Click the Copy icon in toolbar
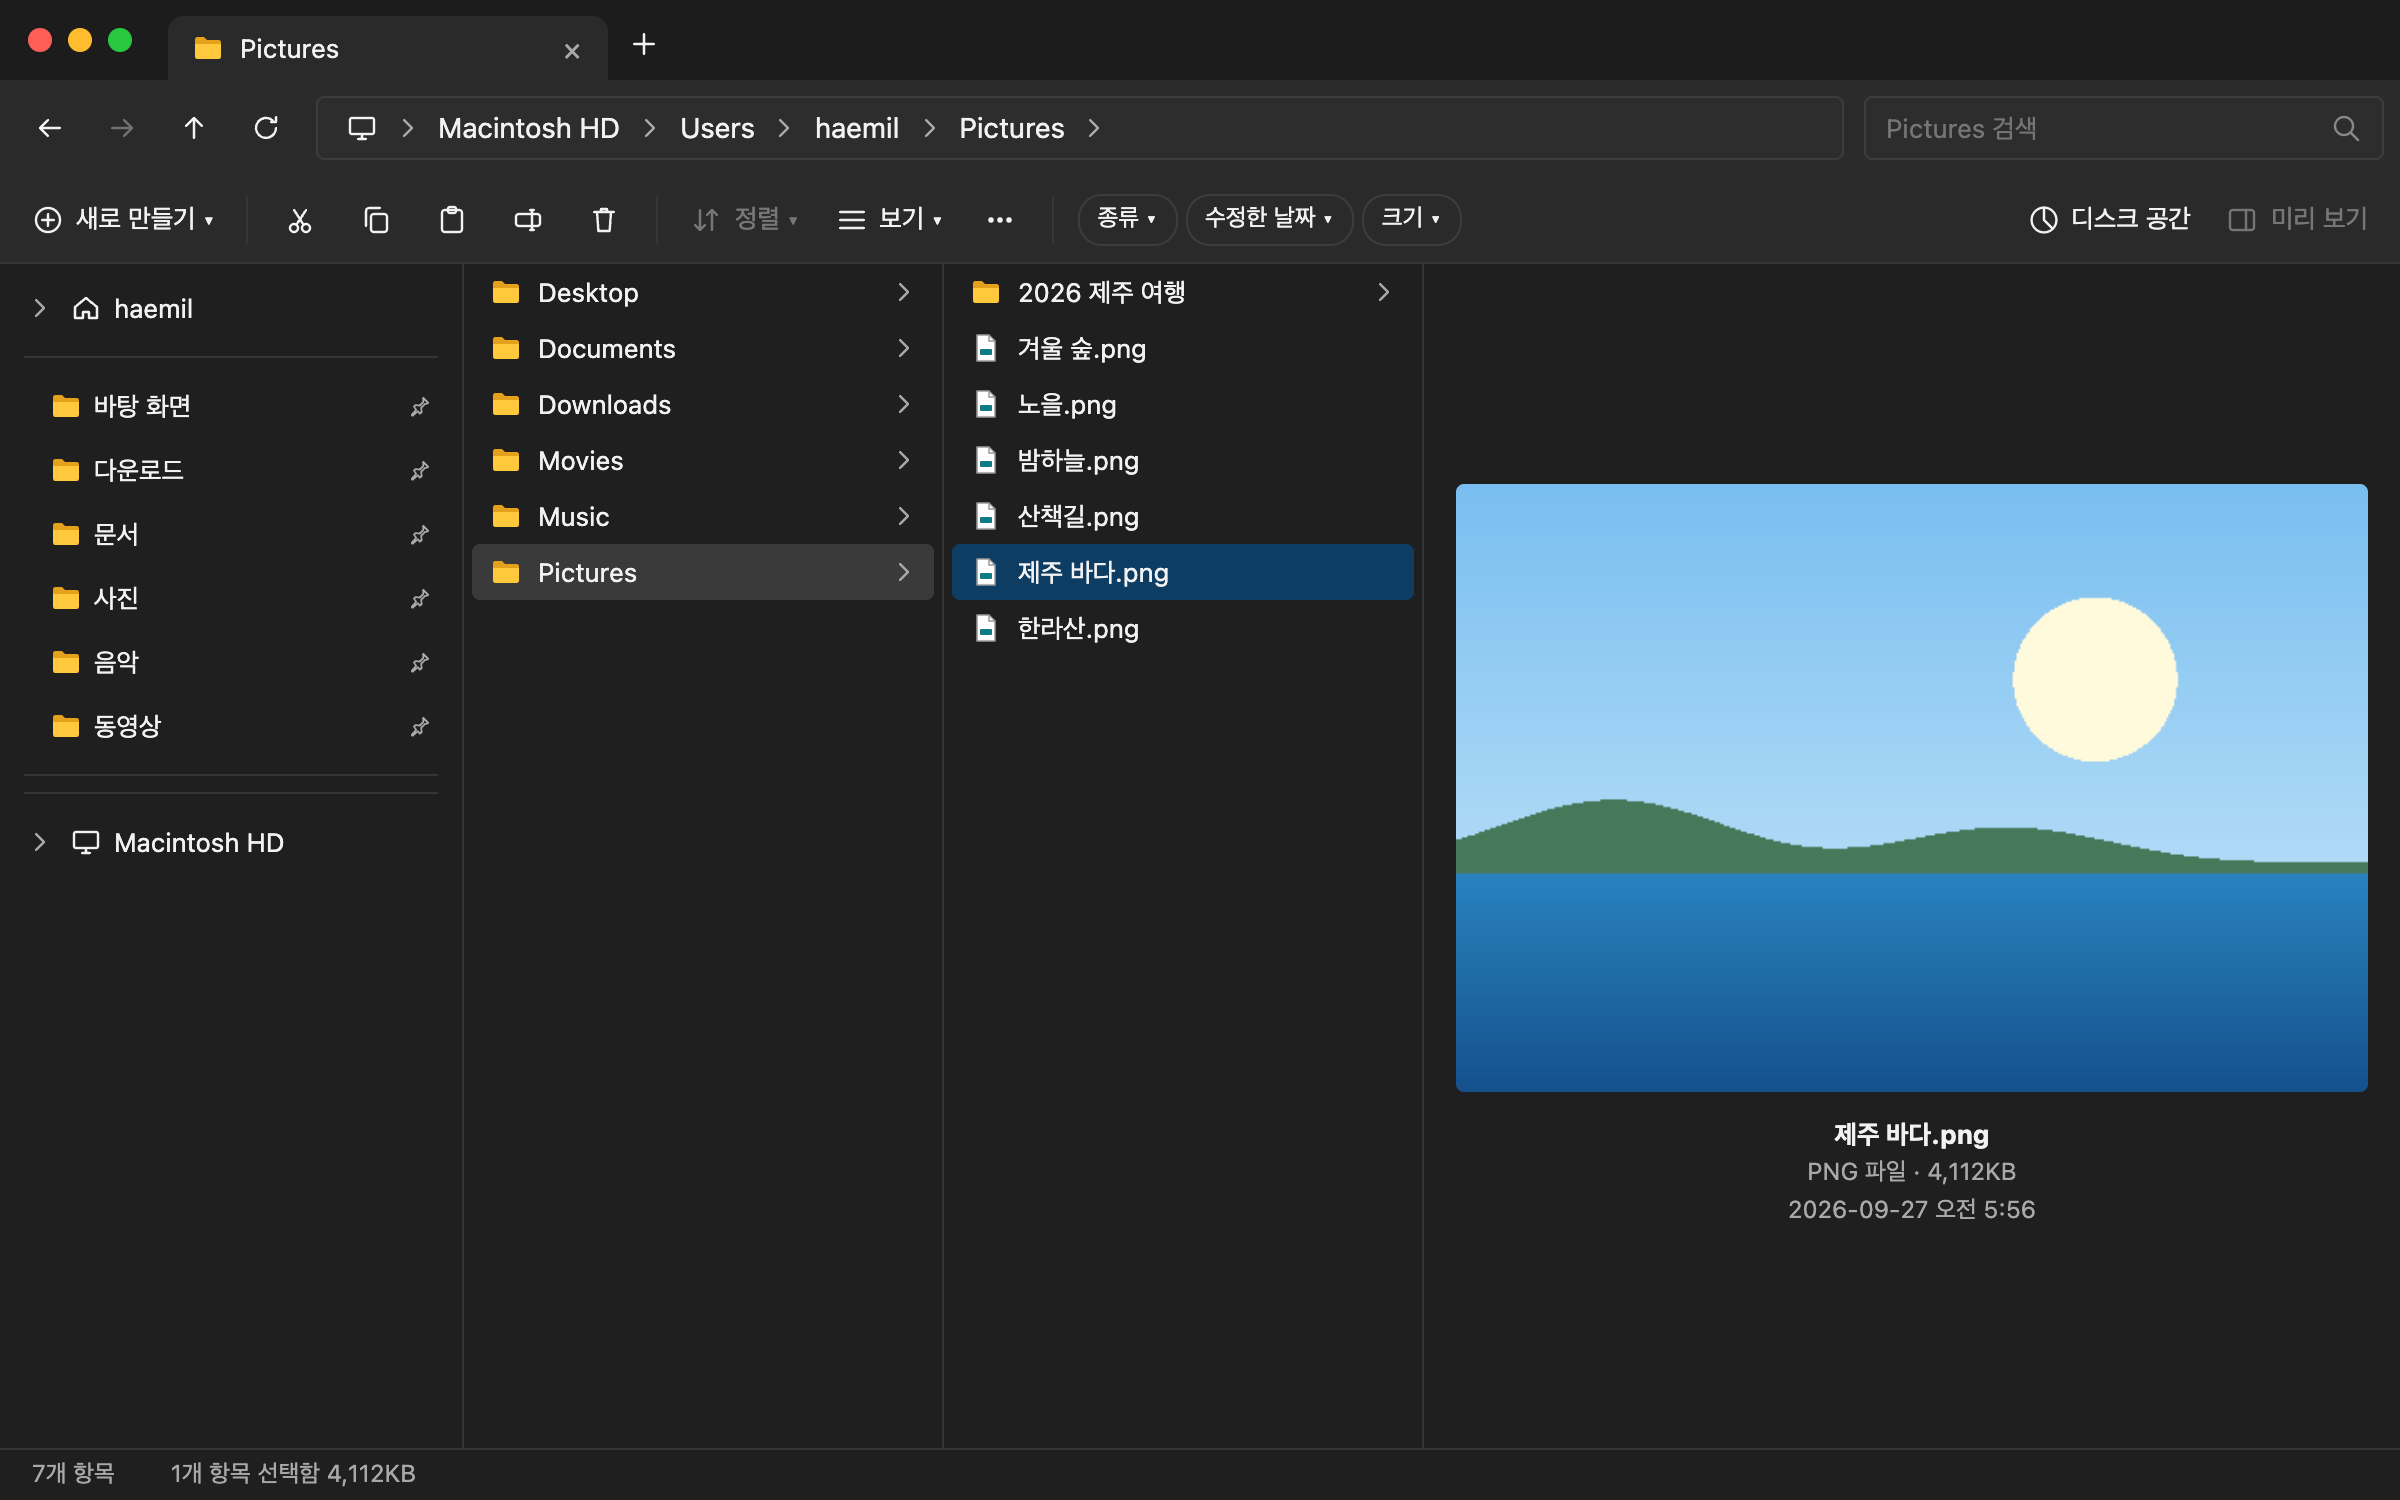The image size is (2400, 1500). [x=376, y=219]
